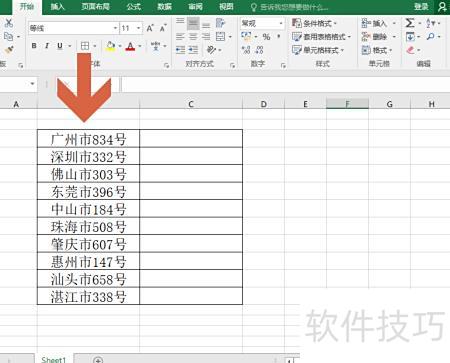Open 条件格式 conditional formatting
Image resolution: width=450 pixels, height=363 pixels.
click(314, 23)
